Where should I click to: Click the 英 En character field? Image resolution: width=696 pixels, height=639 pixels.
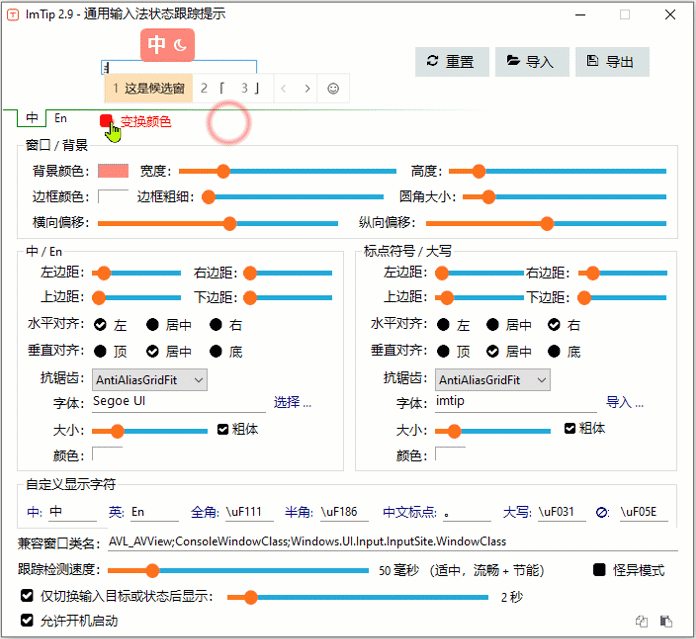(154, 512)
